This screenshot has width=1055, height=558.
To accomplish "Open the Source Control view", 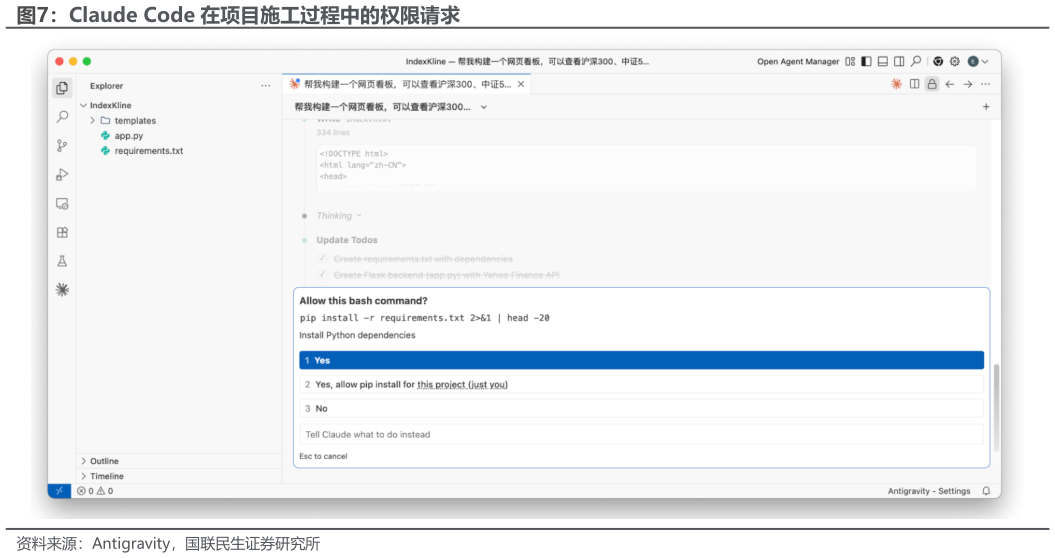I will 62,145.
